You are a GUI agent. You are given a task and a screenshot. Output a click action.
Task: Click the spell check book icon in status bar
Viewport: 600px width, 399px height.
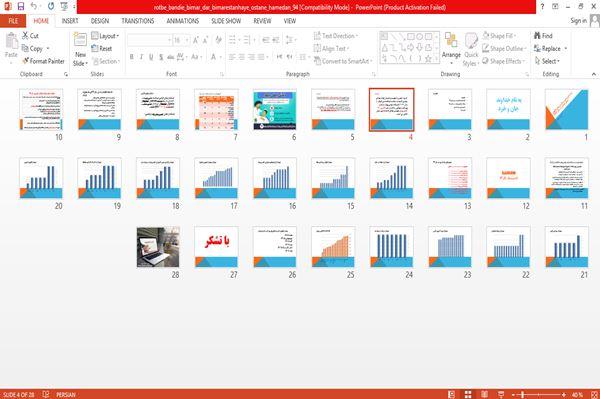tap(46, 394)
